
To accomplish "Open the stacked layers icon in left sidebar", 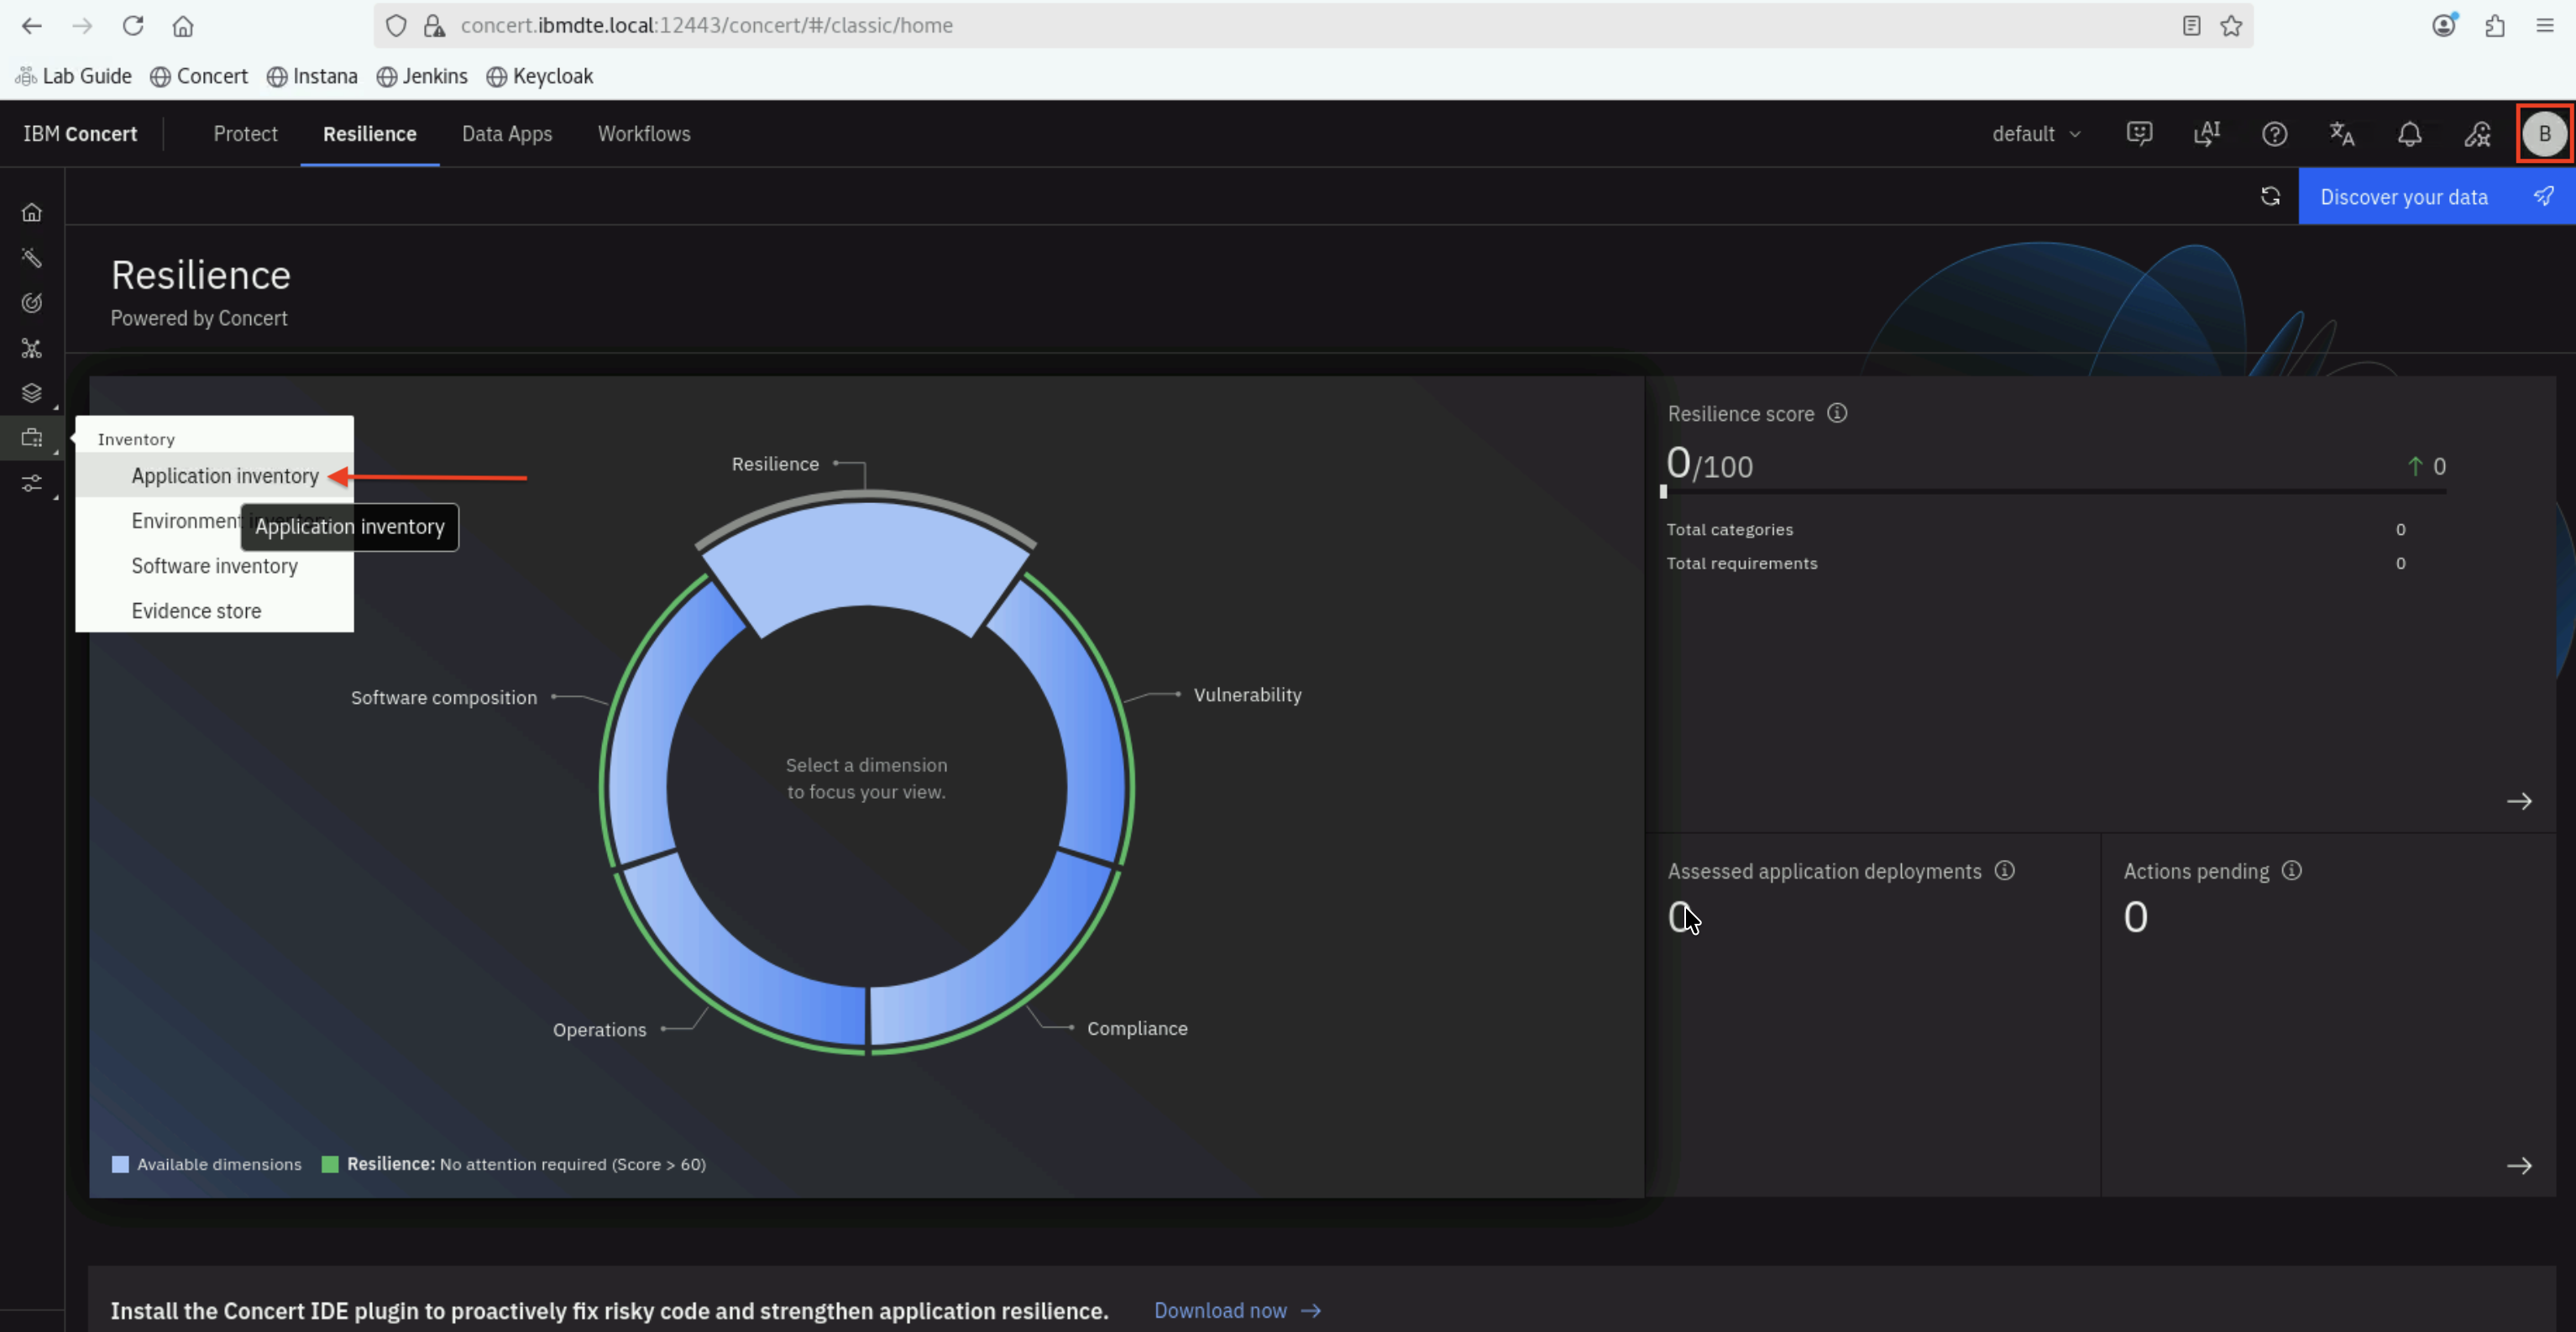I will point(32,393).
